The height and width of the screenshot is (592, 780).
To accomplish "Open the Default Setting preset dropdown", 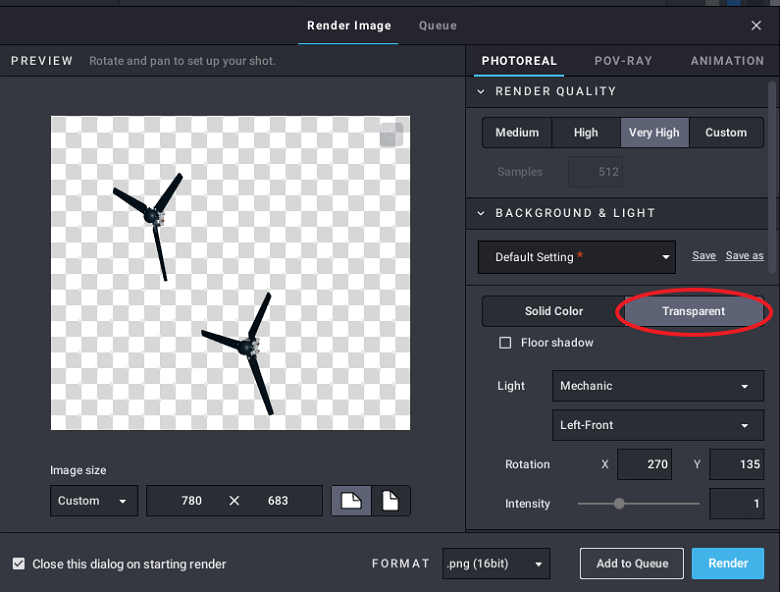I will (x=577, y=257).
